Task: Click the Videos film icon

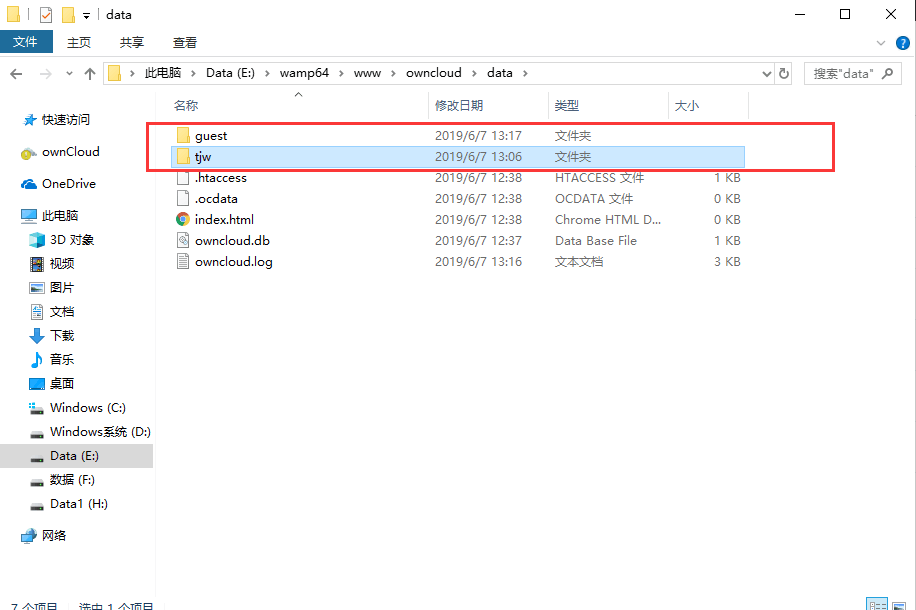Action: pyautogui.click(x=37, y=264)
